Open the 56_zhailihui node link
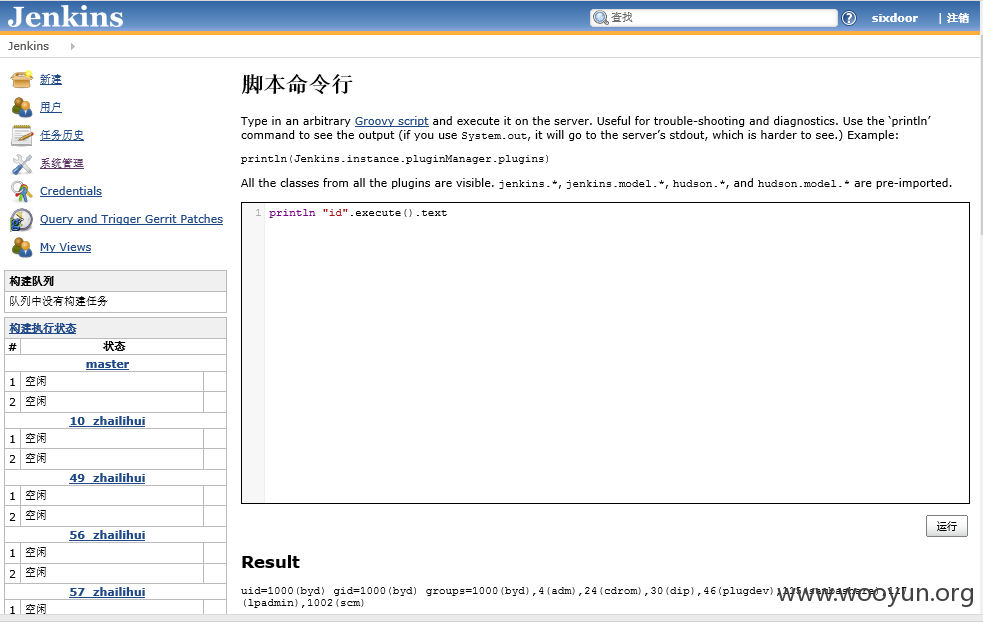This screenshot has width=983, height=622. click(107, 535)
